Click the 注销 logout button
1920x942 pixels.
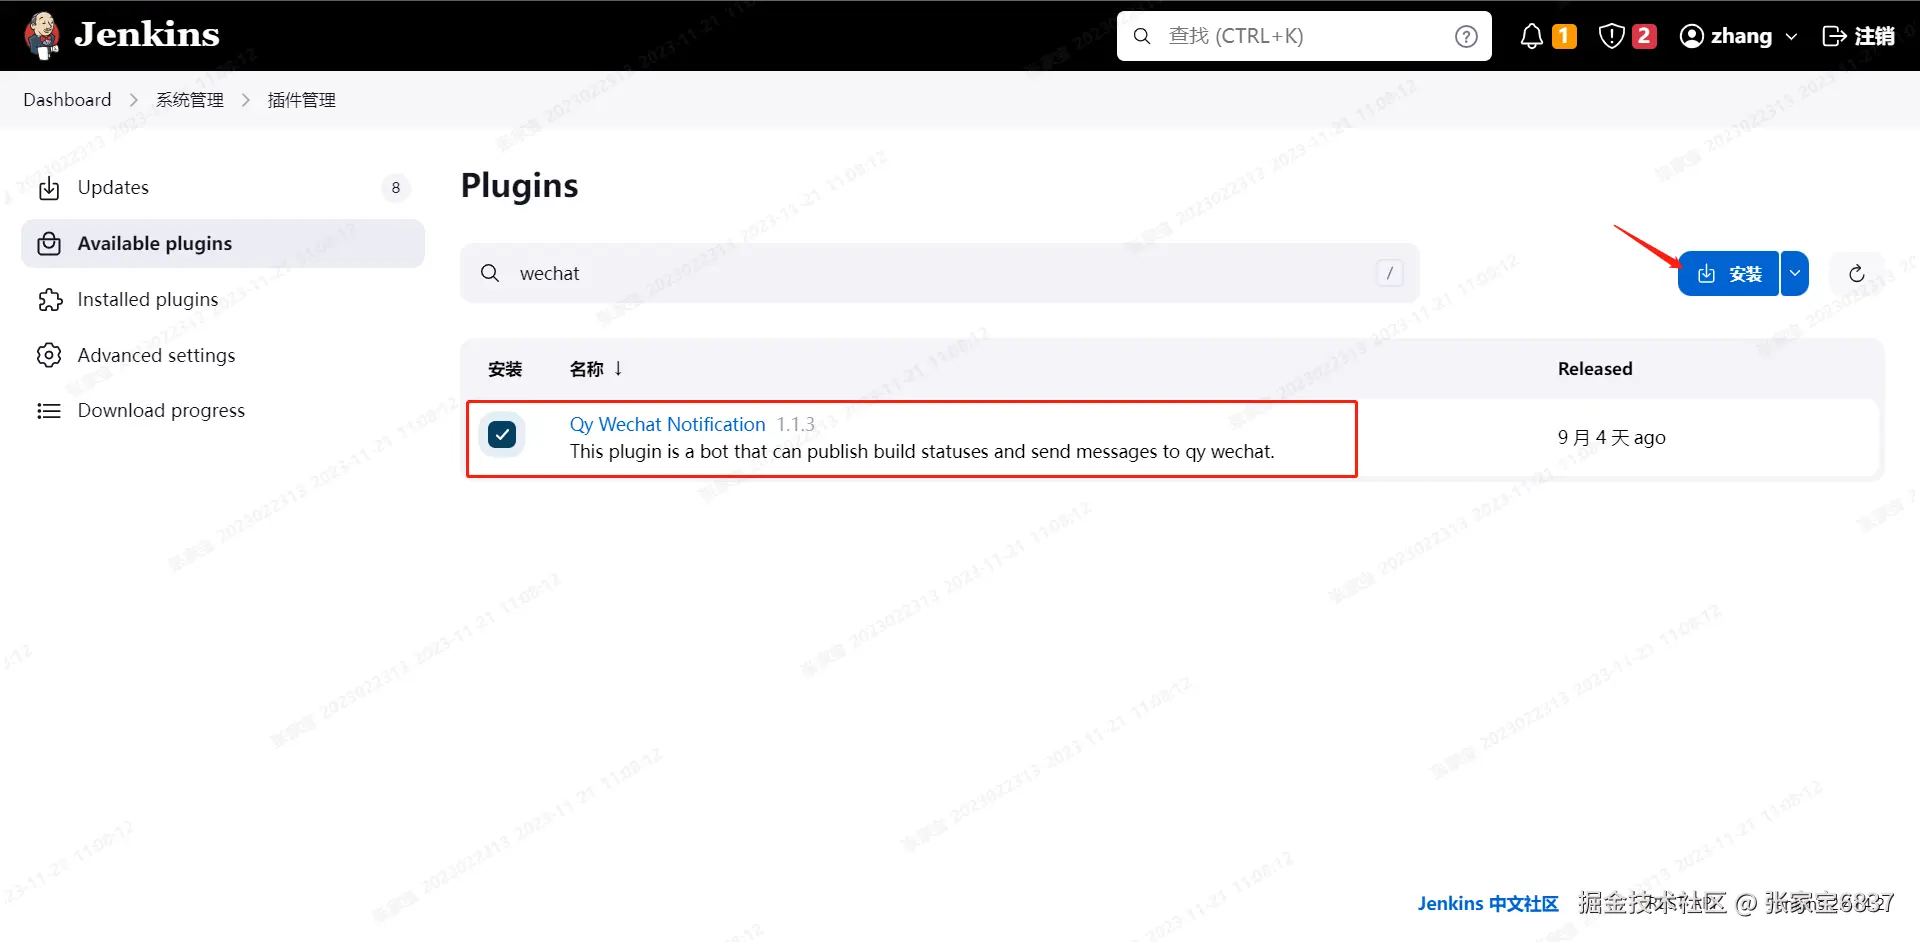click(1858, 36)
